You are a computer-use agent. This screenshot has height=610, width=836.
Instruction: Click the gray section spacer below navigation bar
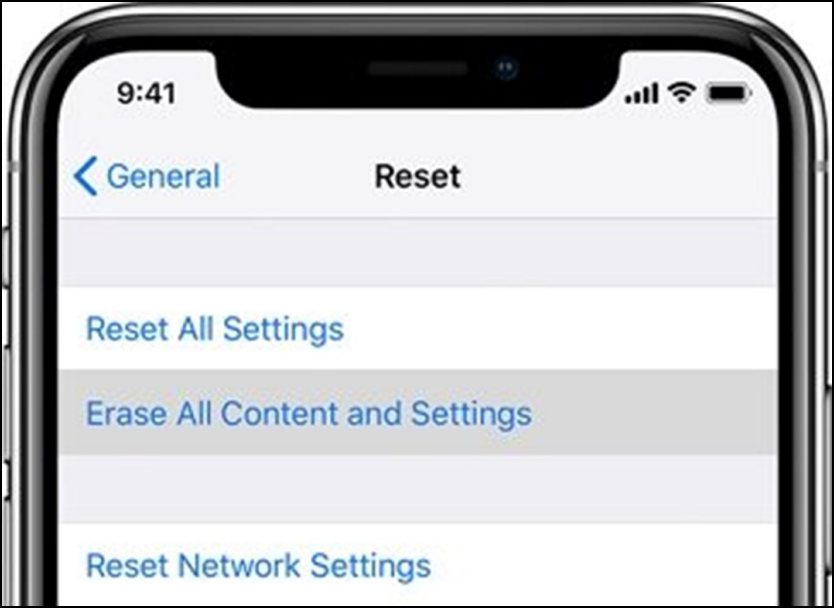417,253
